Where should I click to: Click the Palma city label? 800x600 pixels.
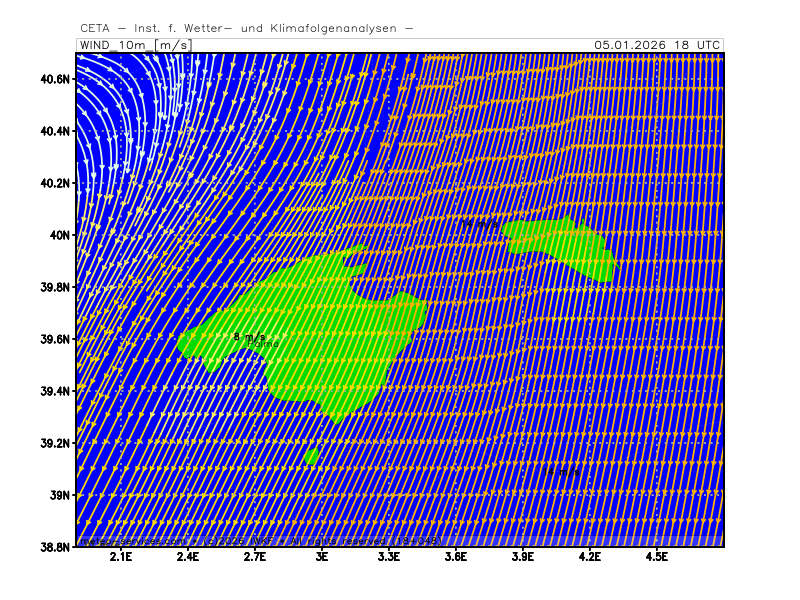[264, 345]
